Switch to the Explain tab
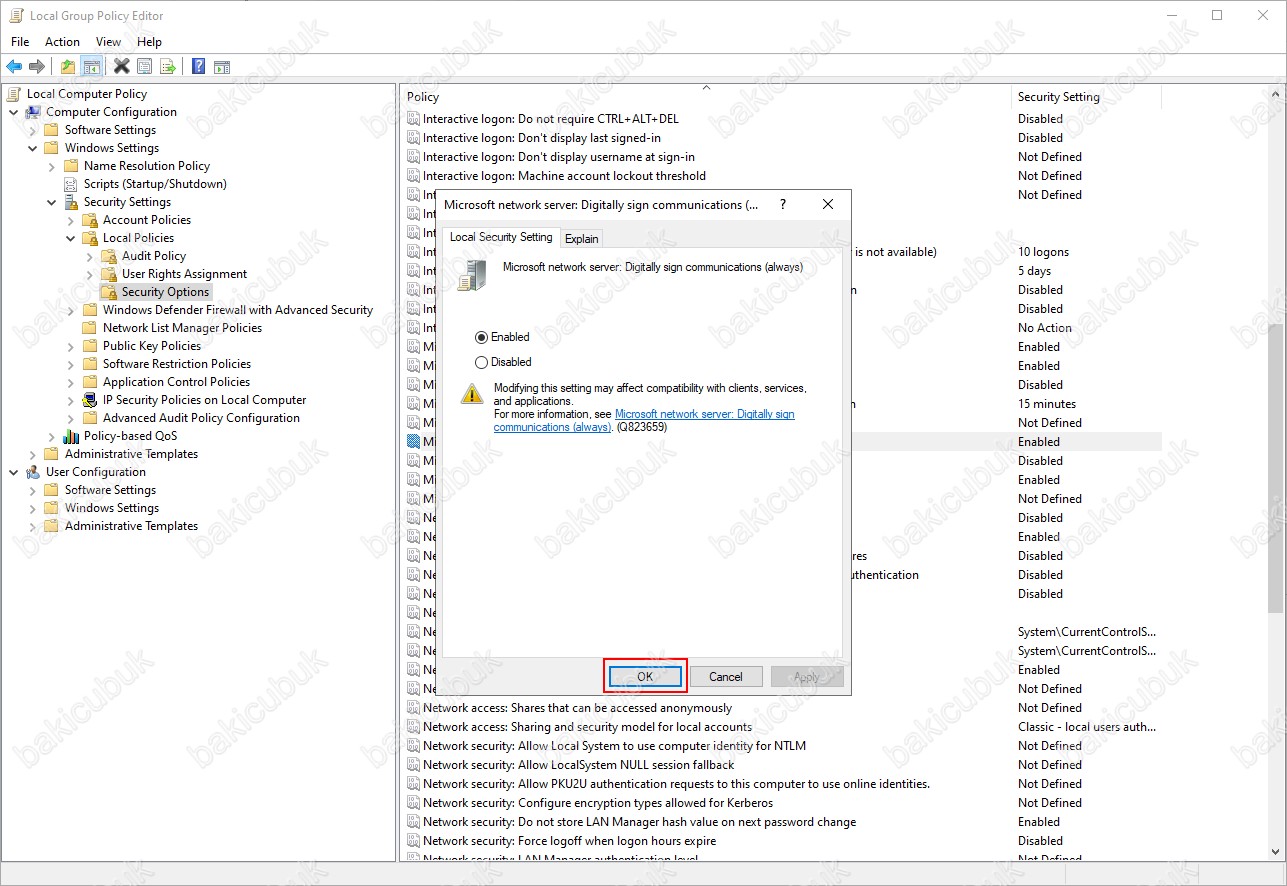The image size is (1287, 886). point(581,238)
